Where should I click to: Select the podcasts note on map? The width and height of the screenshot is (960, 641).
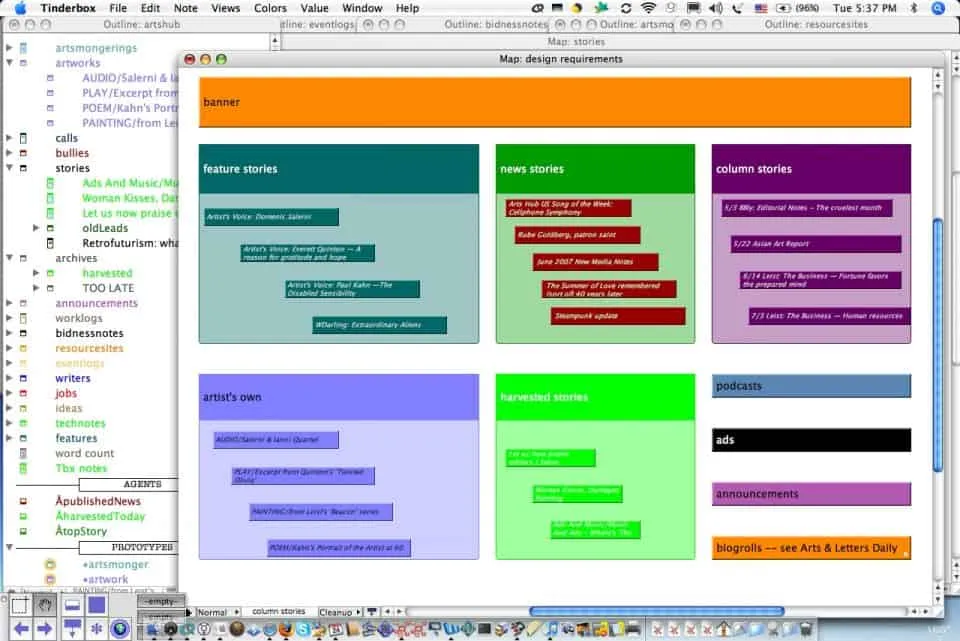click(811, 386)
